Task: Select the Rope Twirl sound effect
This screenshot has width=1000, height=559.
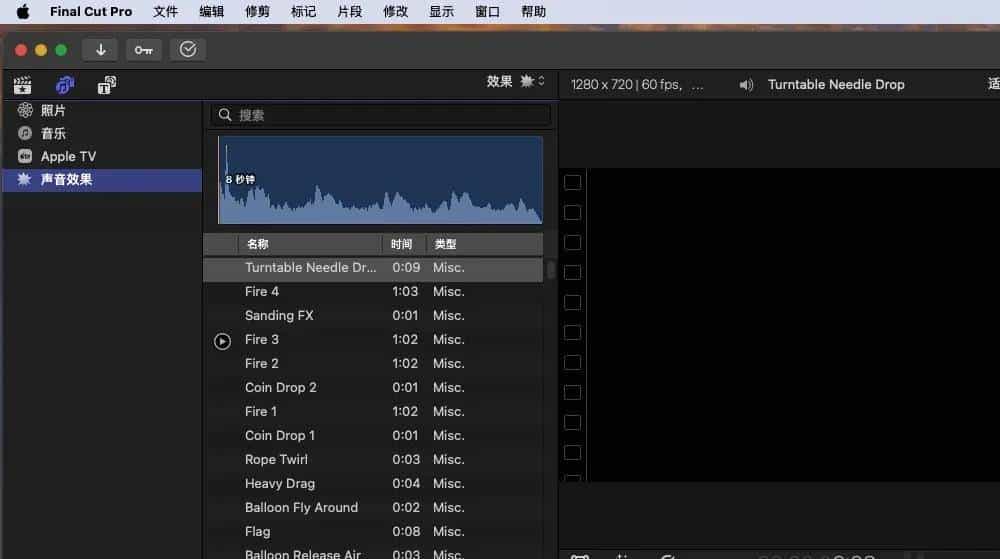Action: tap(373, 460)
